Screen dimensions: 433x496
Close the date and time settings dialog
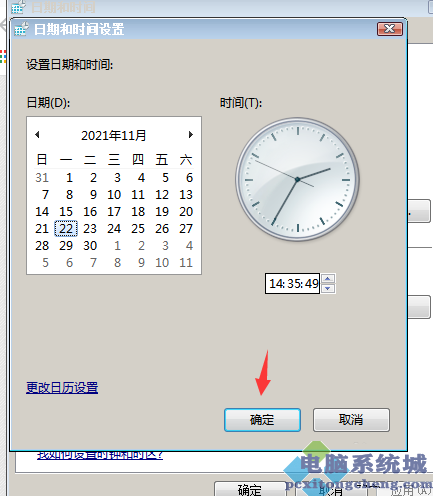click(390, 29)
